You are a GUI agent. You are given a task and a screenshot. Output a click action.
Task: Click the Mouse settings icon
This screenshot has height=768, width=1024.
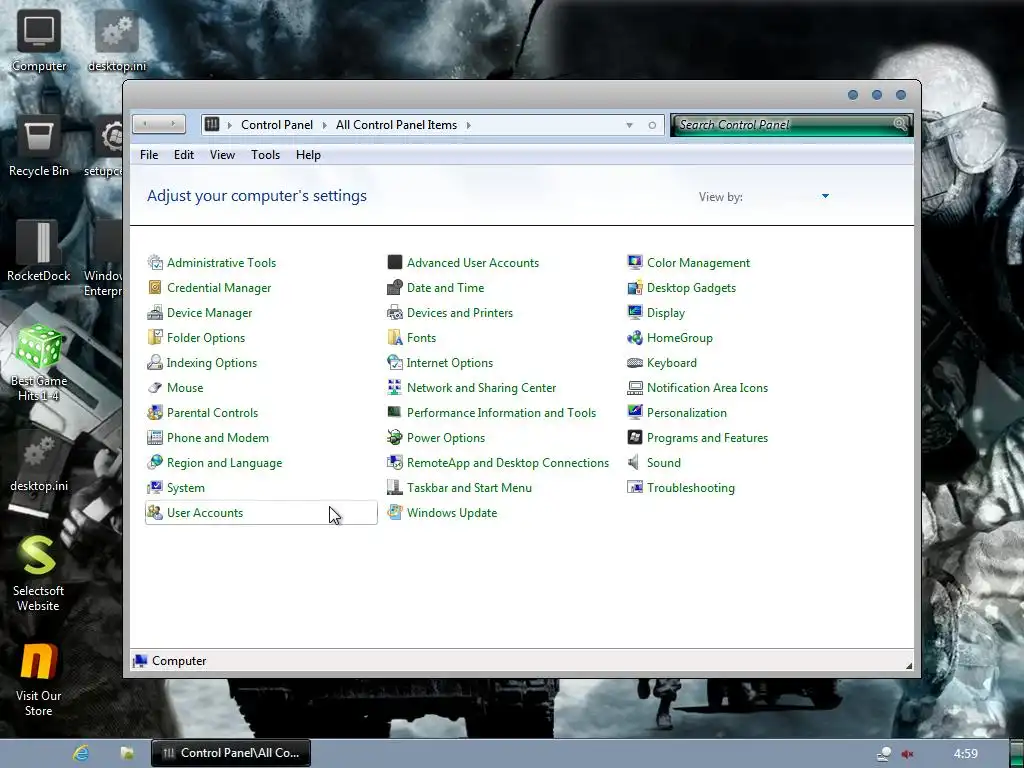tap(155, 388)
